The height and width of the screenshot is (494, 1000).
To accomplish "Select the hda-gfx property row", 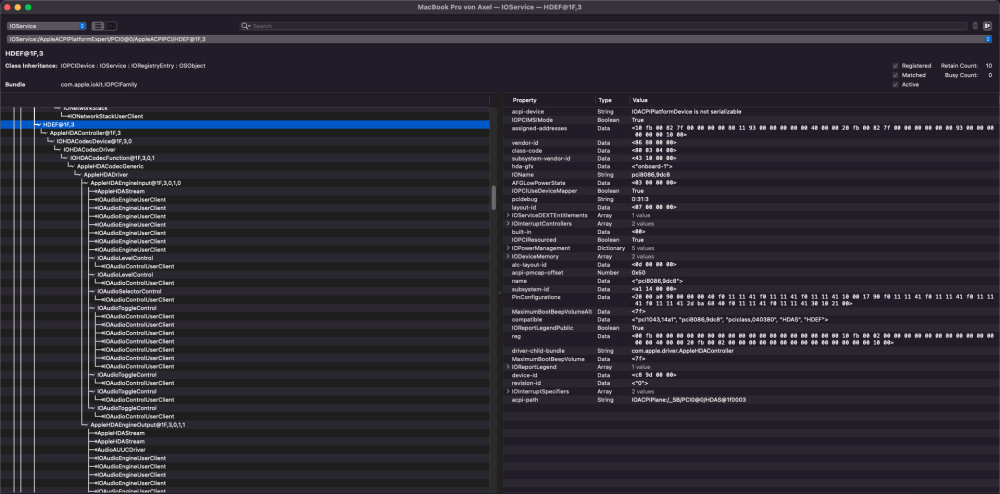I will click(x=751, y=166).
